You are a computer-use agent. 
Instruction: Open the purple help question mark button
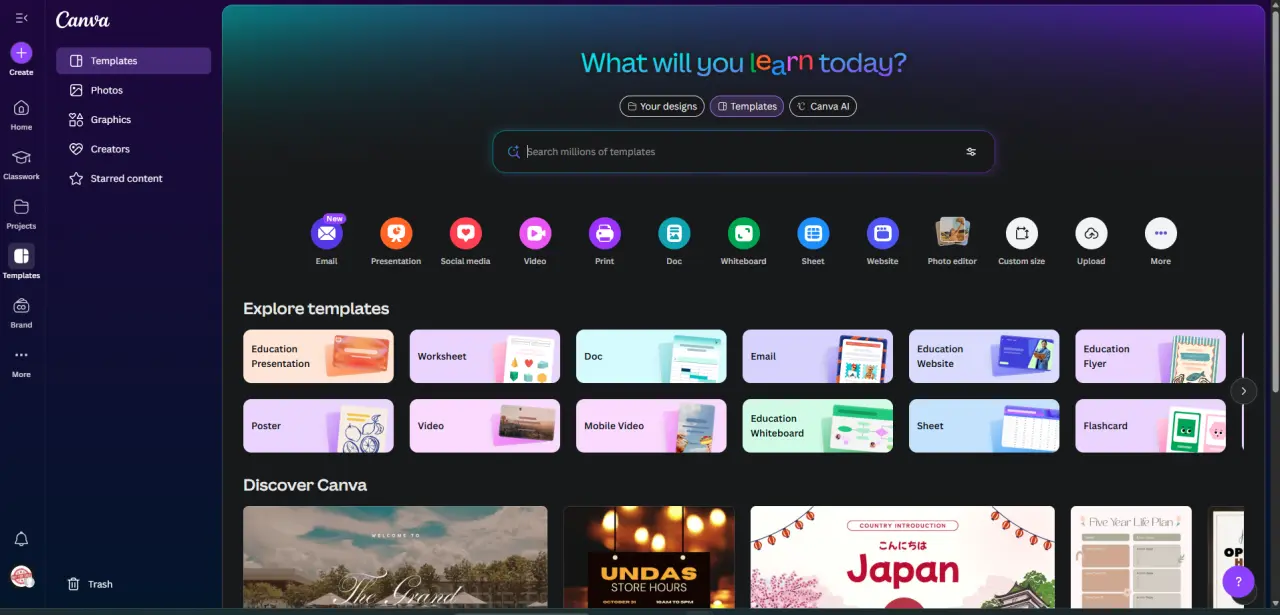(1238, 581)
